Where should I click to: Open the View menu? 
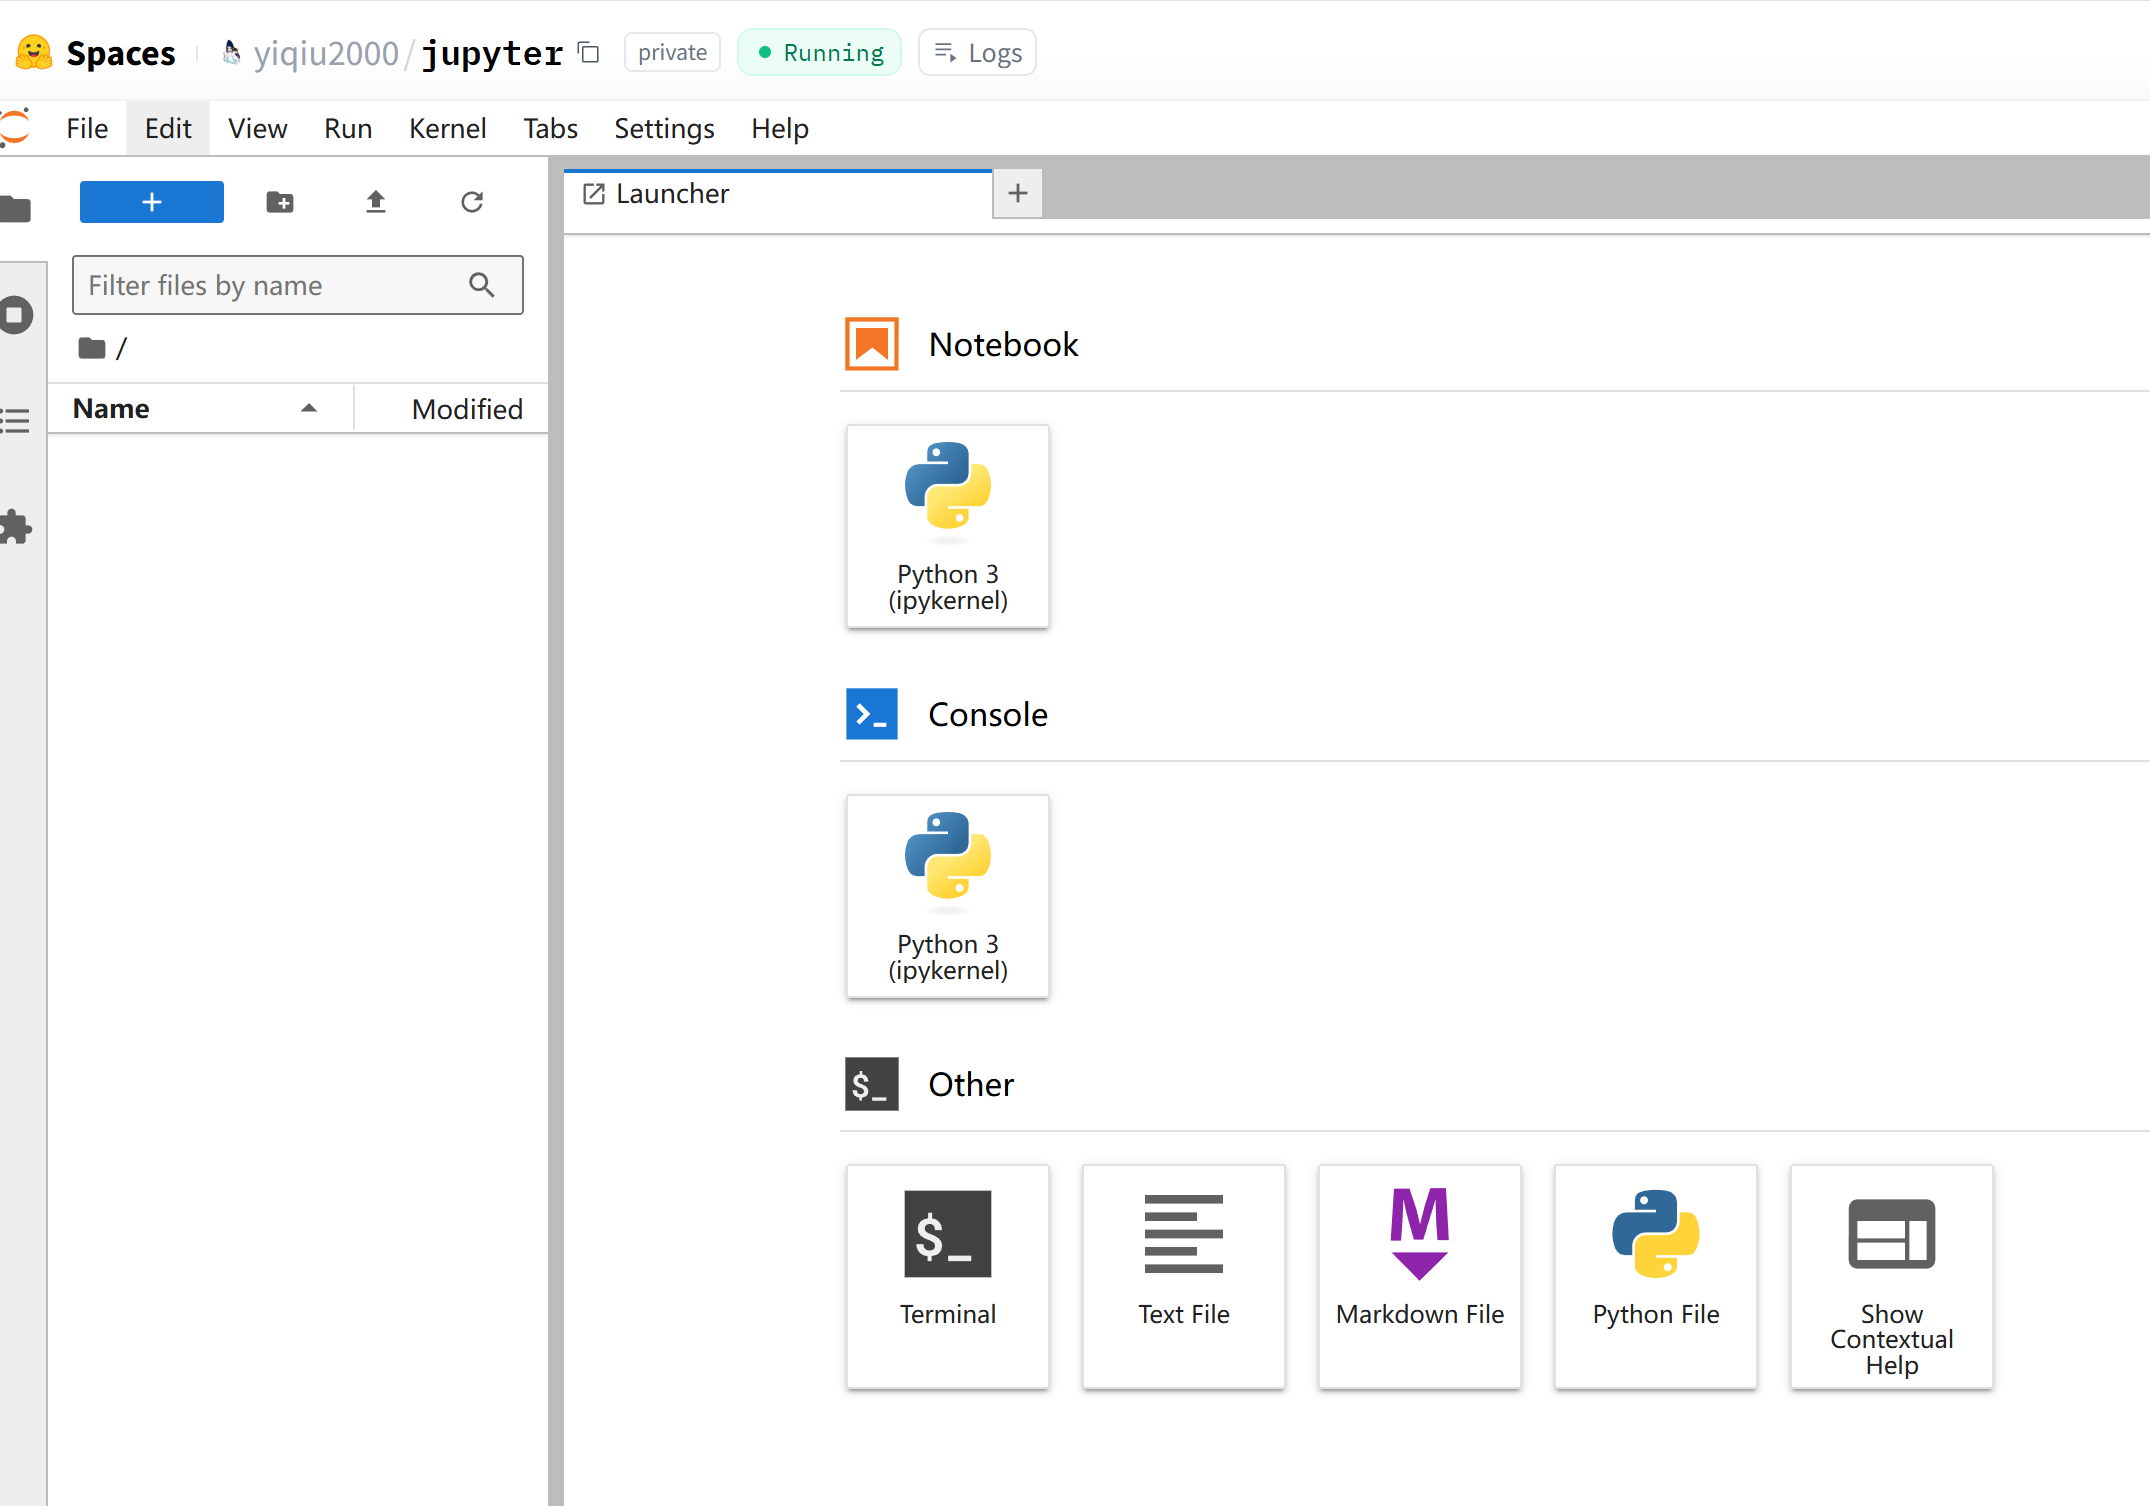pyautogui.click(x=258, y=128)
